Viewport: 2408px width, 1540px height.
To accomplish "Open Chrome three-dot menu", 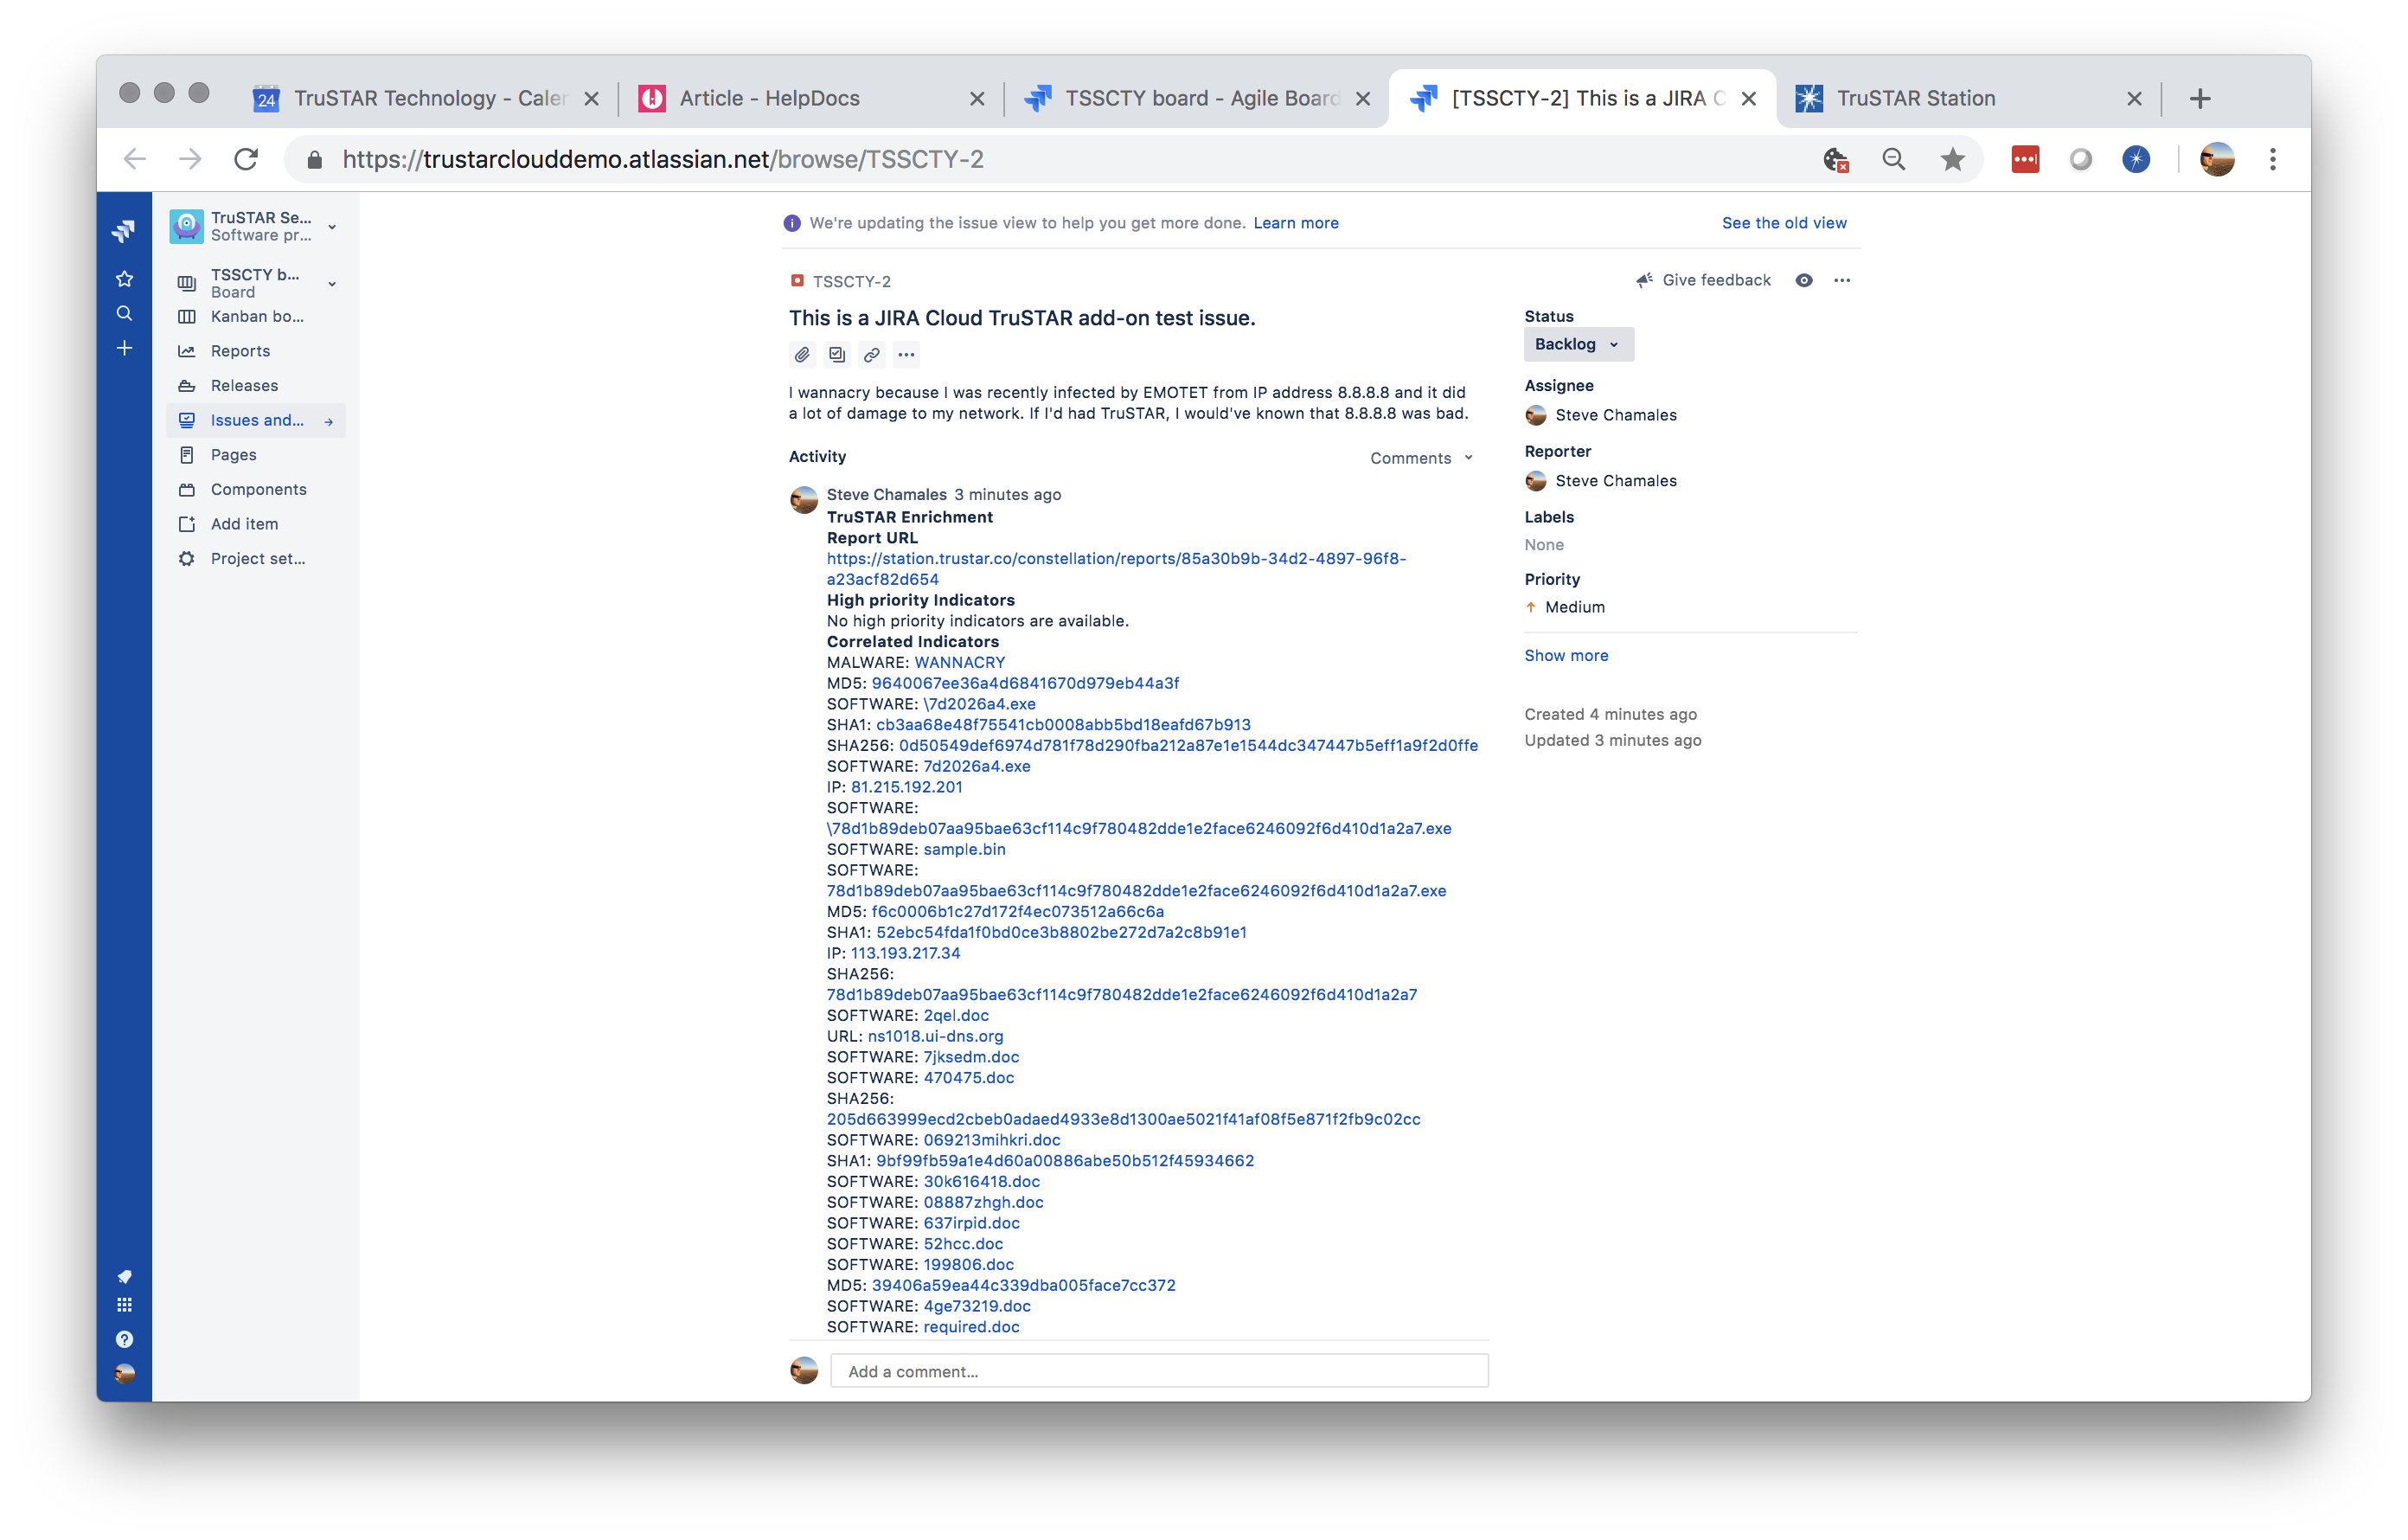I will tap(2273, 159).
